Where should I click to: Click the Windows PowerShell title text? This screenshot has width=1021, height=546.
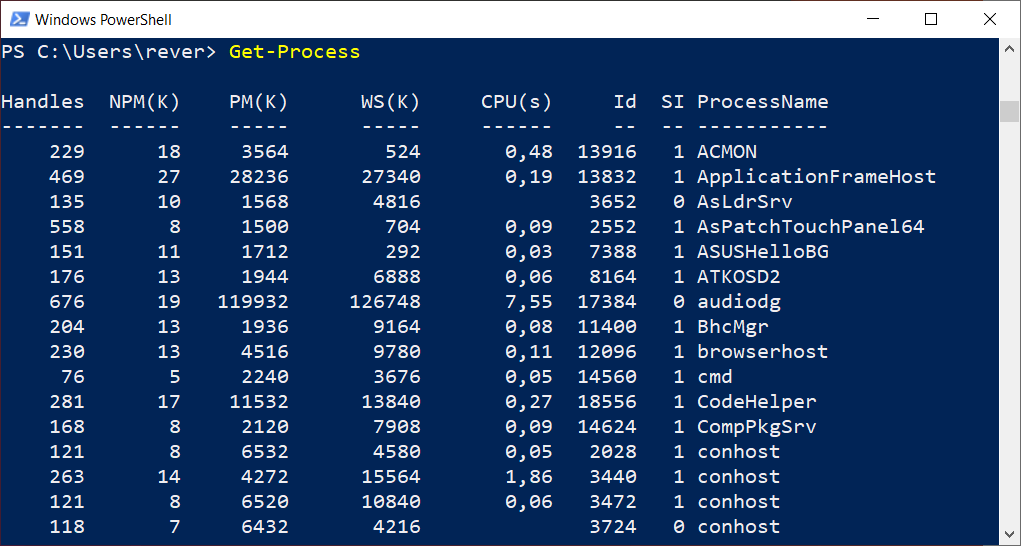pos(104,20)
